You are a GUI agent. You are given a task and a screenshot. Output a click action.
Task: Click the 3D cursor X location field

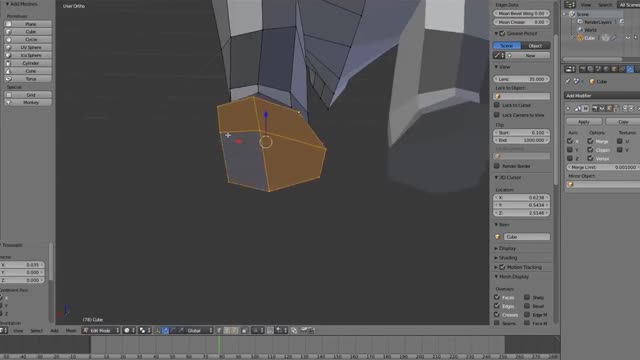[x=522, y=198]
